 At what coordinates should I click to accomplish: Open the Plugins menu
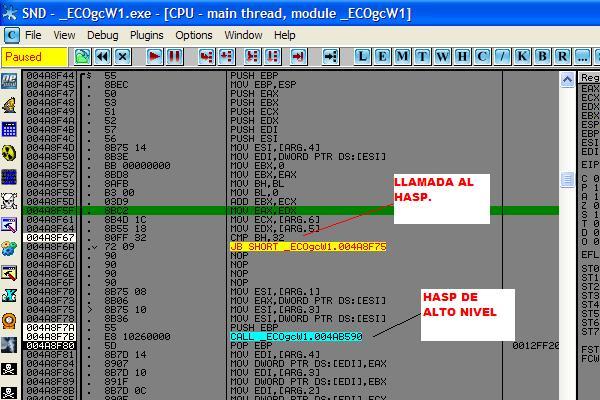(147, 35)
